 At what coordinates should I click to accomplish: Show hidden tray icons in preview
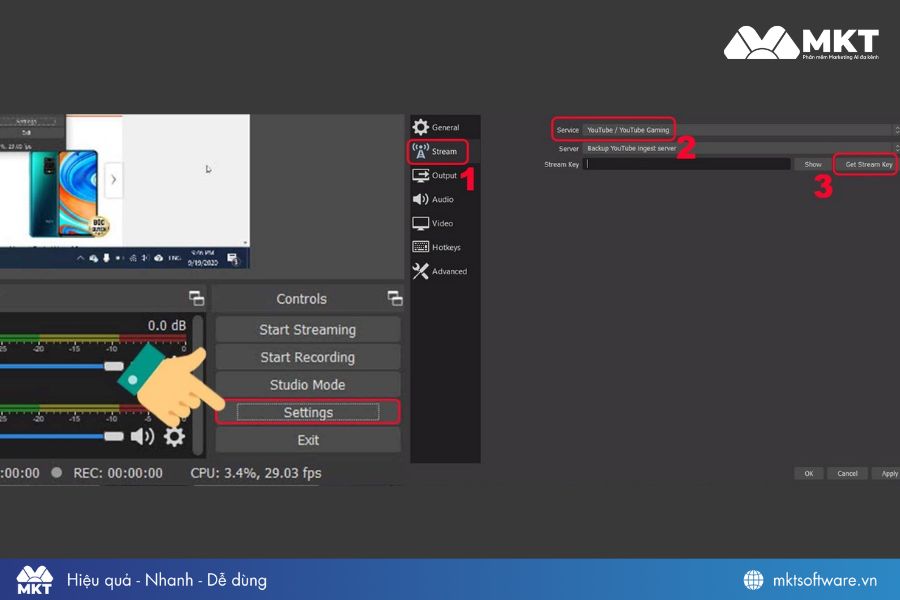80,258
